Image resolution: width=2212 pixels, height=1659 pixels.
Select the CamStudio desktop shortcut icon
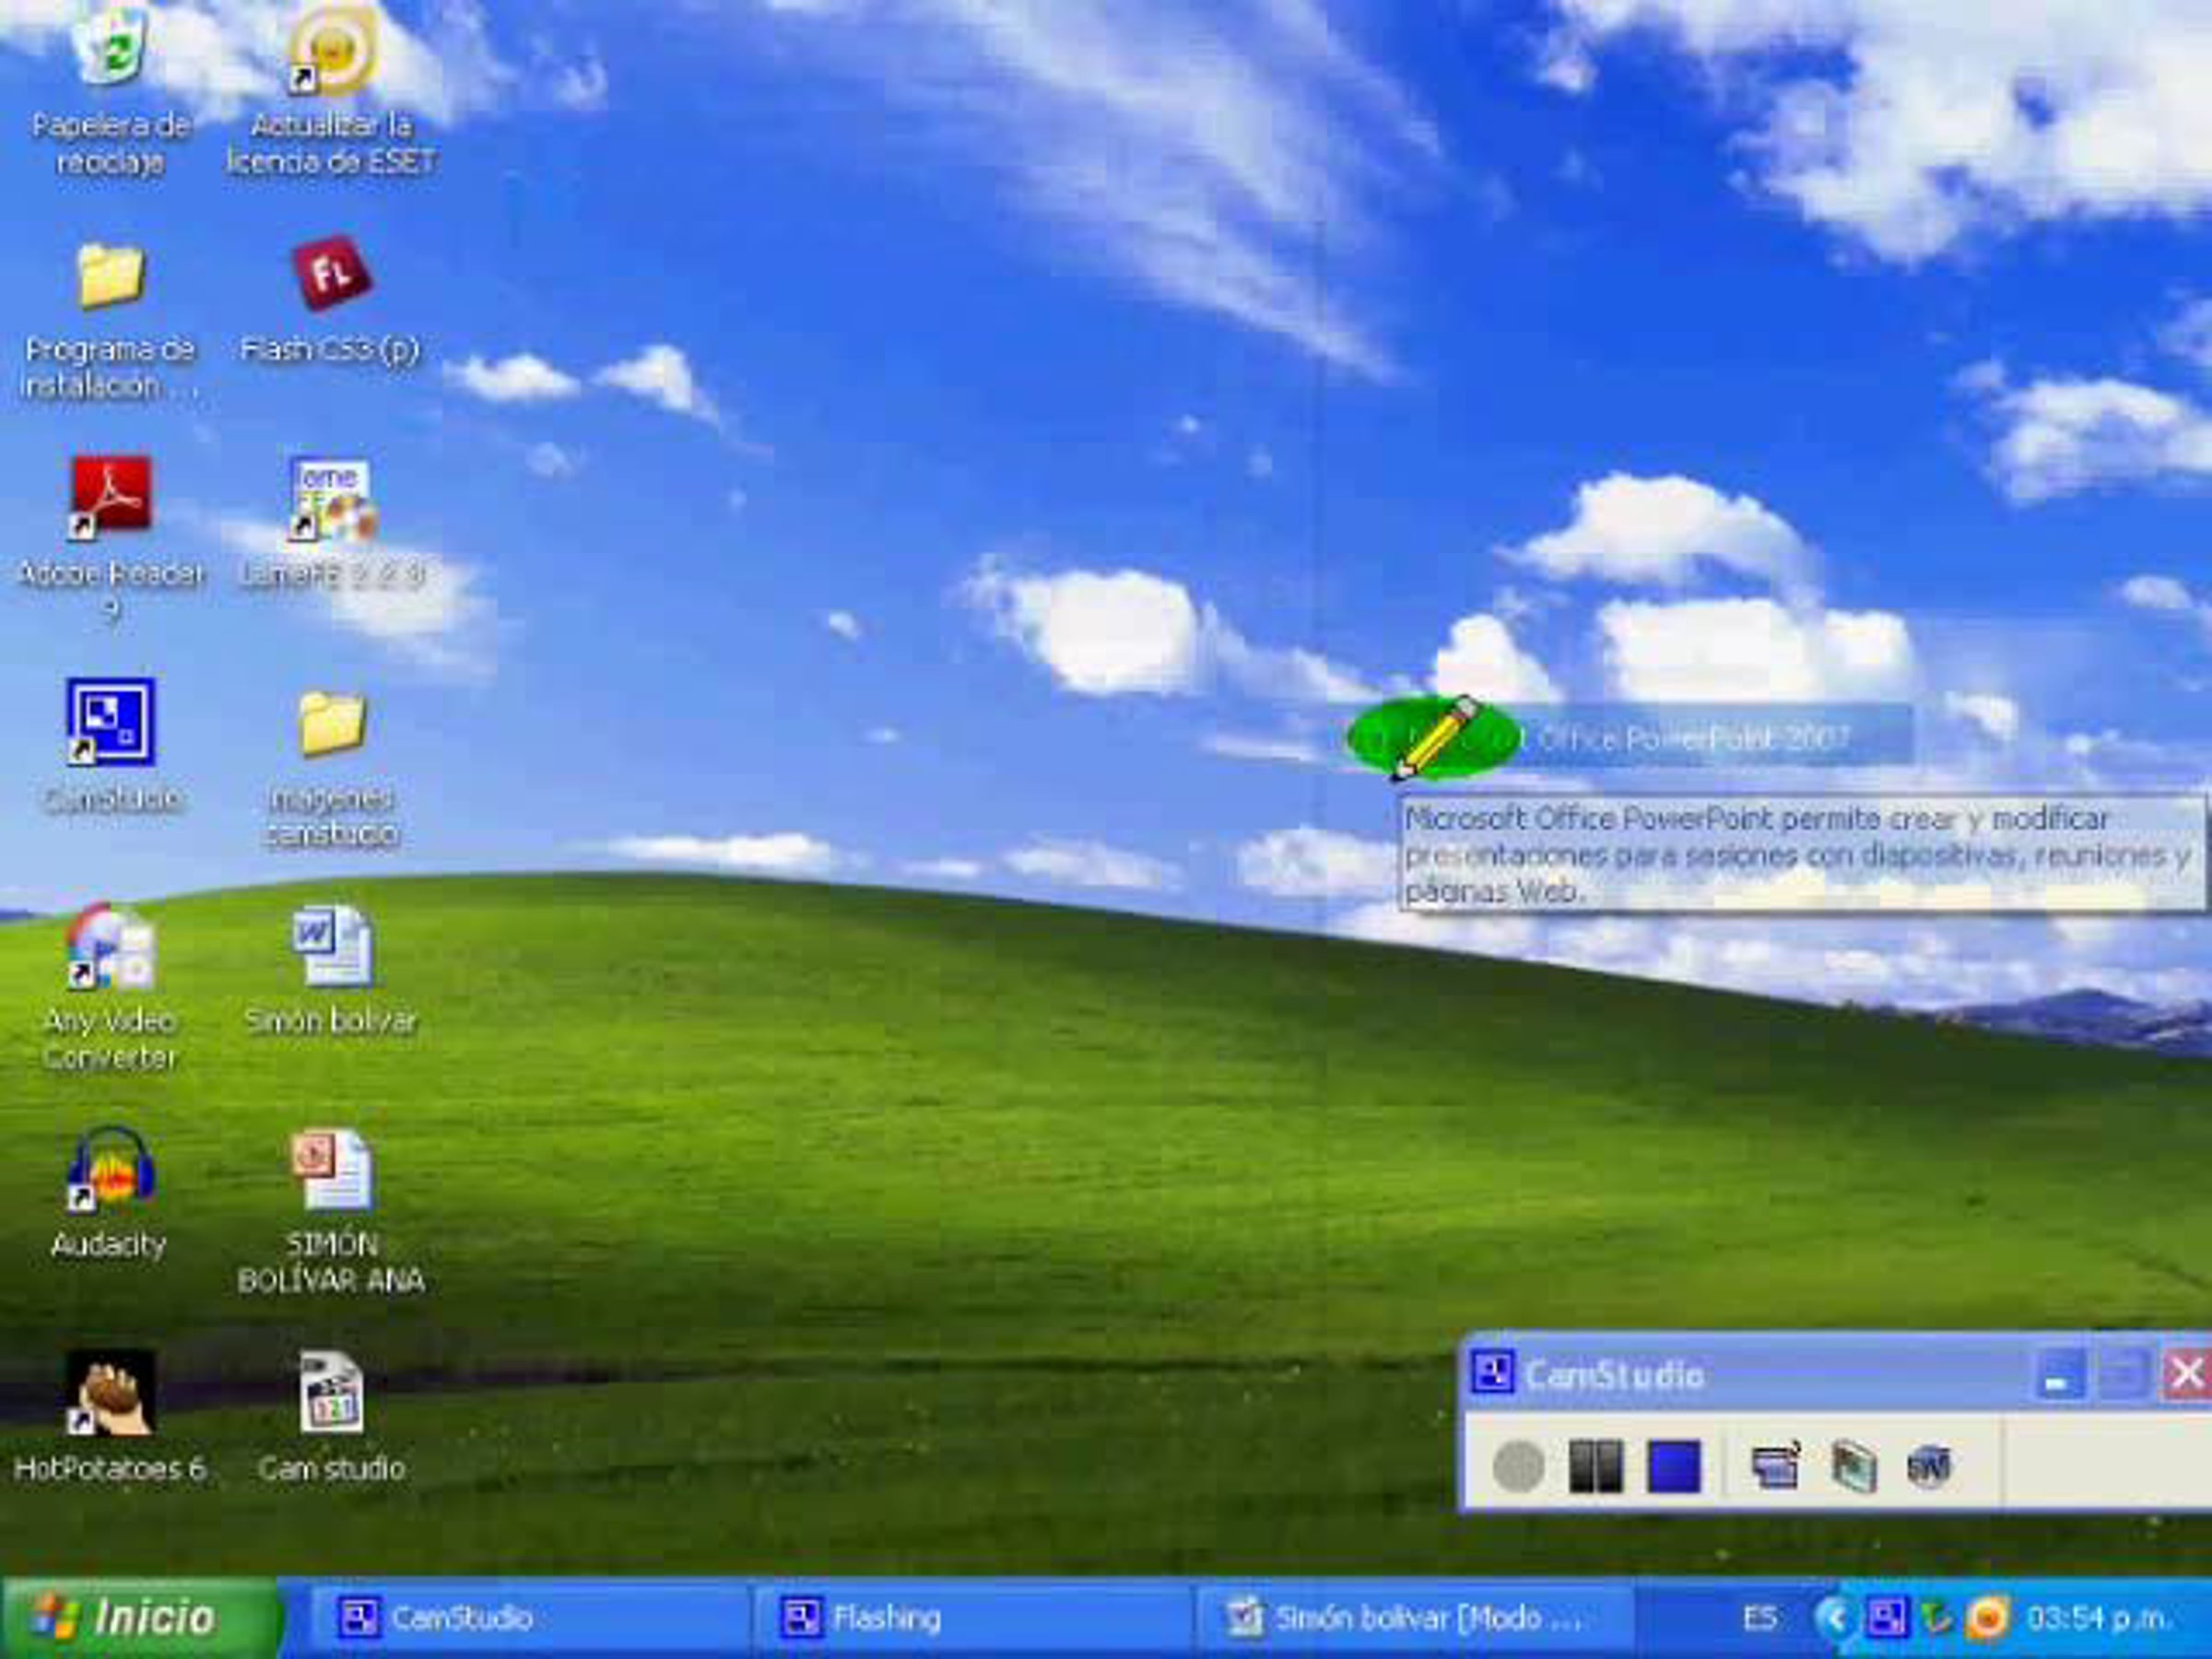[x=110, y=722]
